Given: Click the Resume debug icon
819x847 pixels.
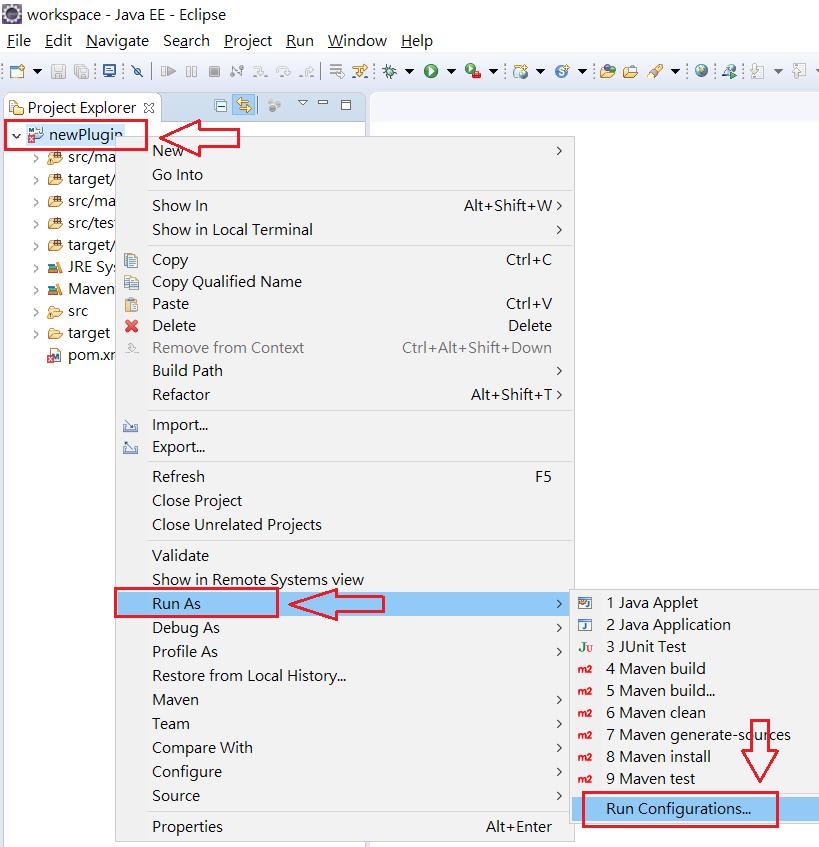Looking at the screenshot, I should coord(168,71).
